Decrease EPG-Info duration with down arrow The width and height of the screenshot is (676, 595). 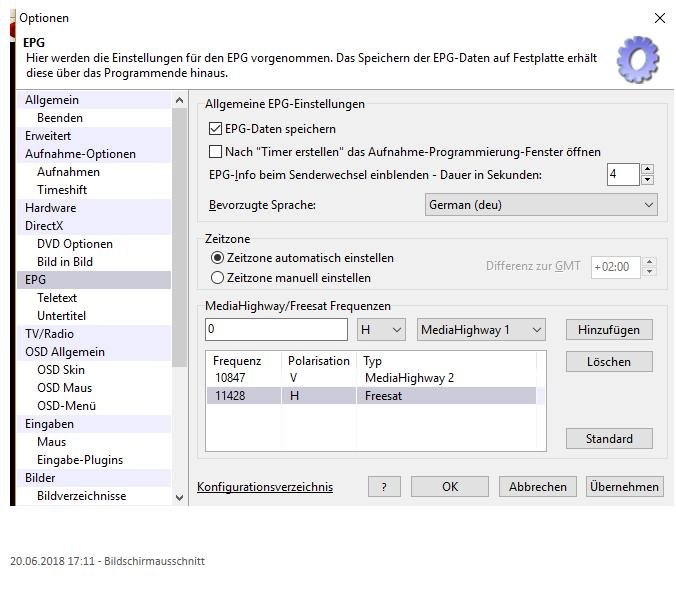pos(648,180)
